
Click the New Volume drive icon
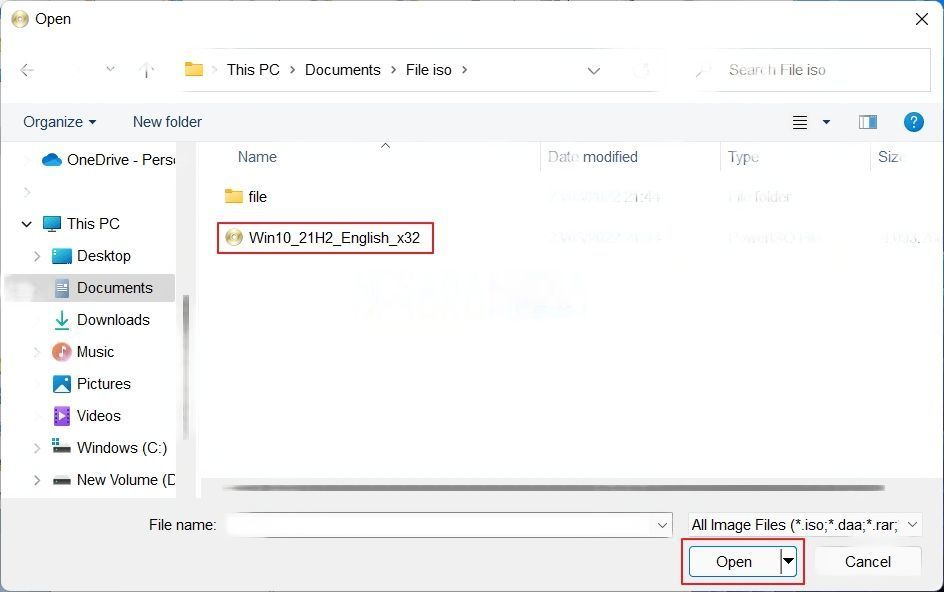61,481
